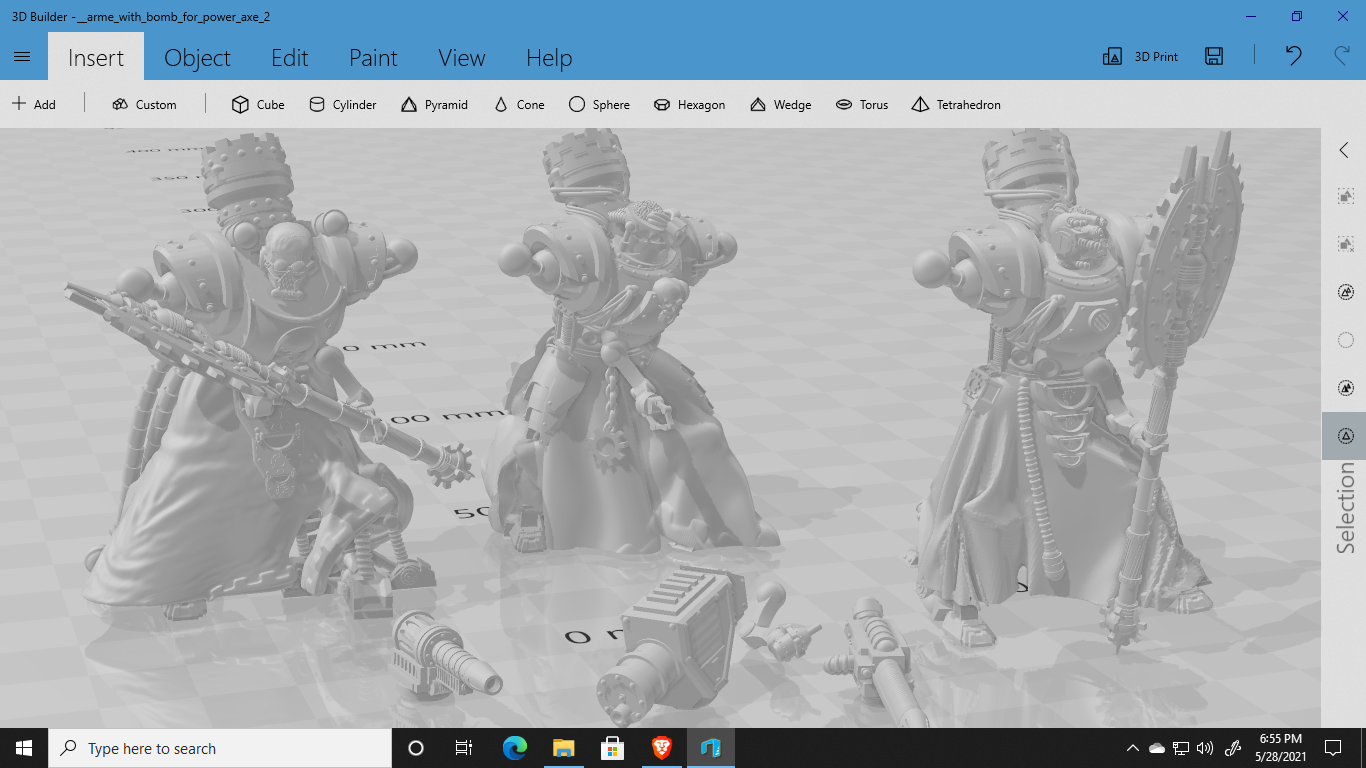This screenshot has width=1366, height=768.
Task: Open Task View on the taskbar
Action: point(464,748)
